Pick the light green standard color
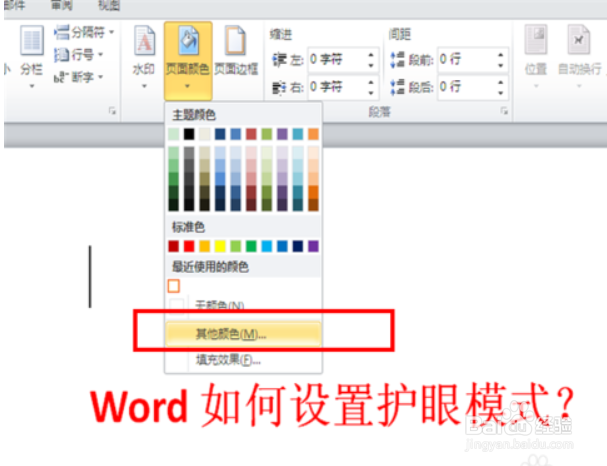This screenshot has width=607, height=466. [235, 246]
